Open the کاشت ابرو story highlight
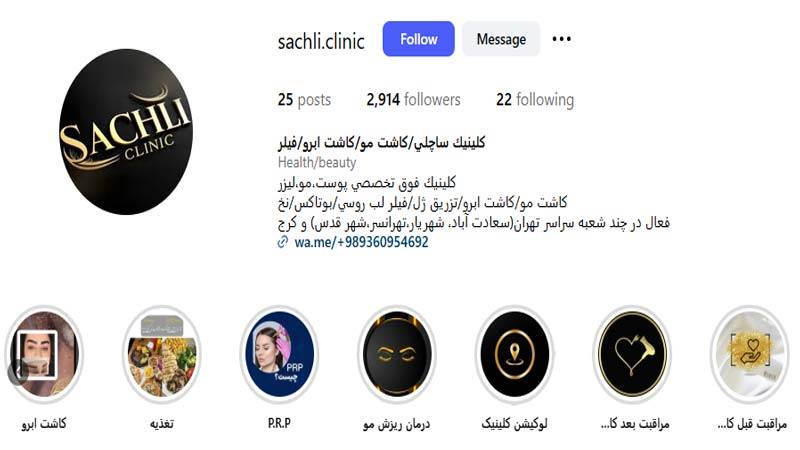 coord(44,354)
